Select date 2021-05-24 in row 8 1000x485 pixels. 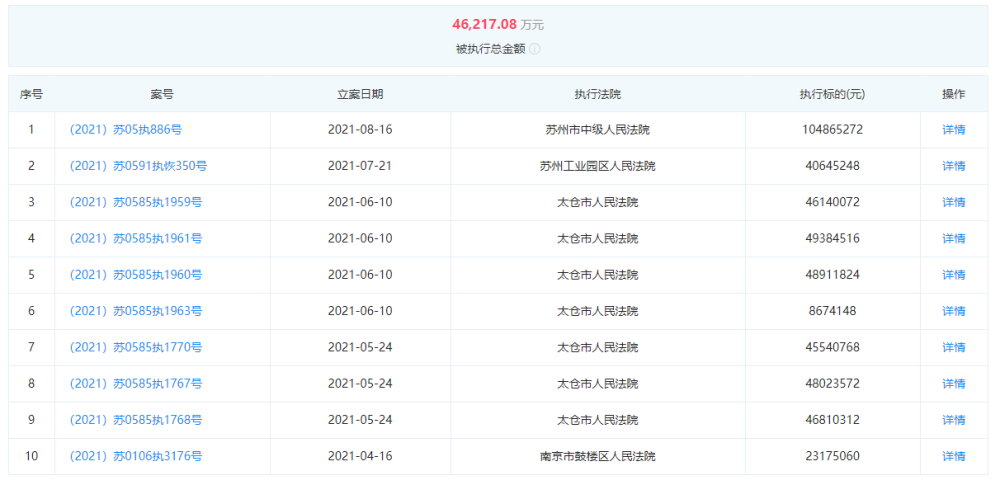point(360,384)
